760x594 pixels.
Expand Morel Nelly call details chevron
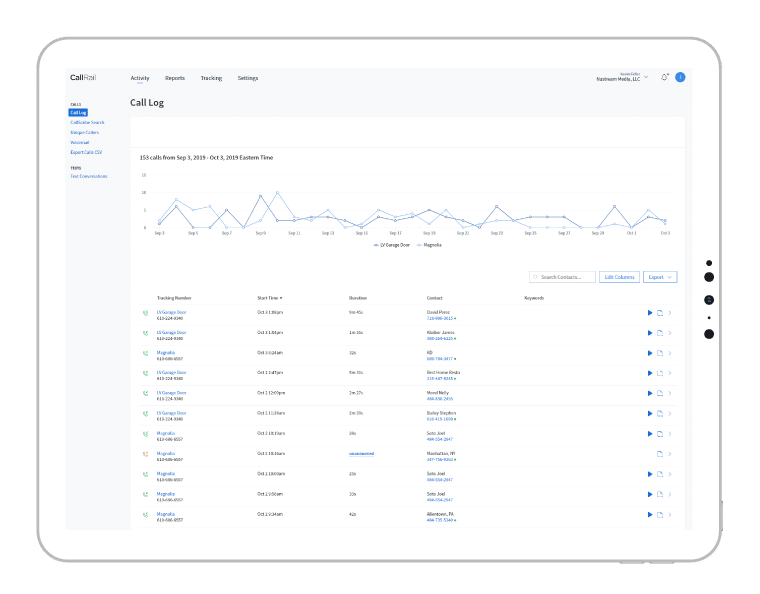(670, 393)
